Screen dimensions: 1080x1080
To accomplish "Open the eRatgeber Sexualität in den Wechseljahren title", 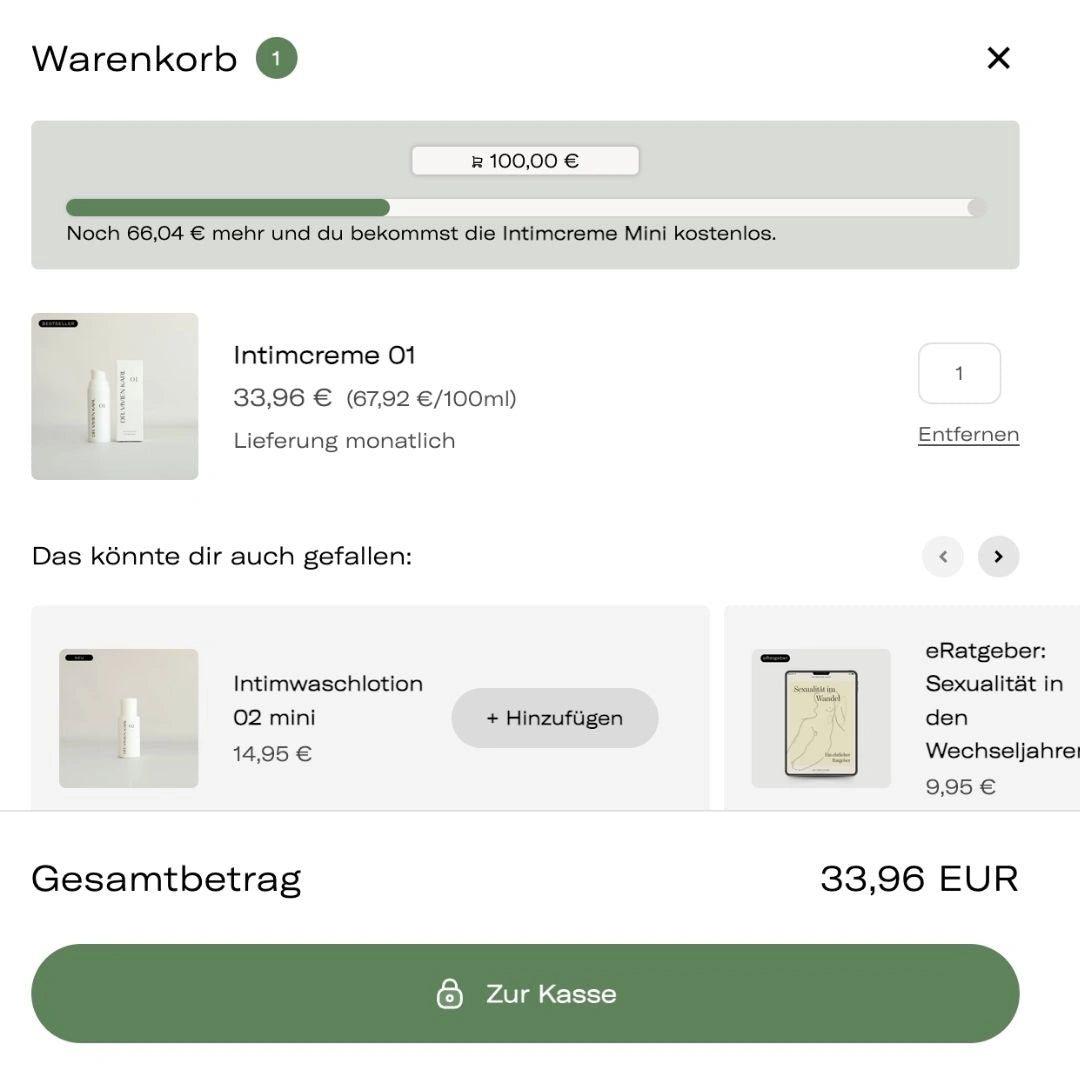I will 1000,700.
